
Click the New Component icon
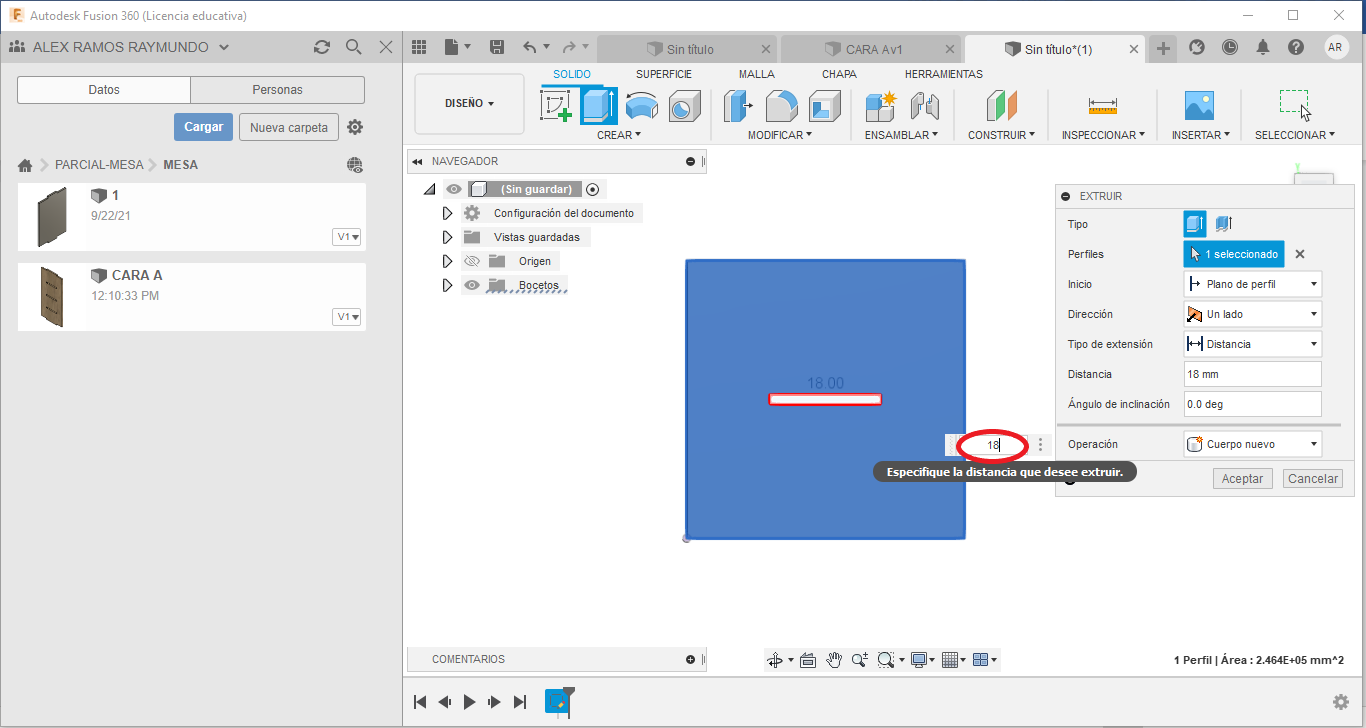coord(881,106)
